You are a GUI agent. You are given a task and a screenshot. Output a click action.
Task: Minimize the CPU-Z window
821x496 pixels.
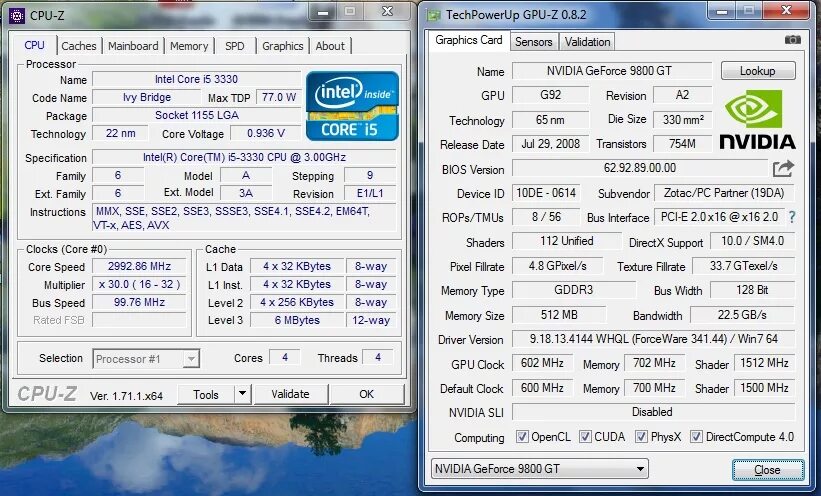(324, 12)
